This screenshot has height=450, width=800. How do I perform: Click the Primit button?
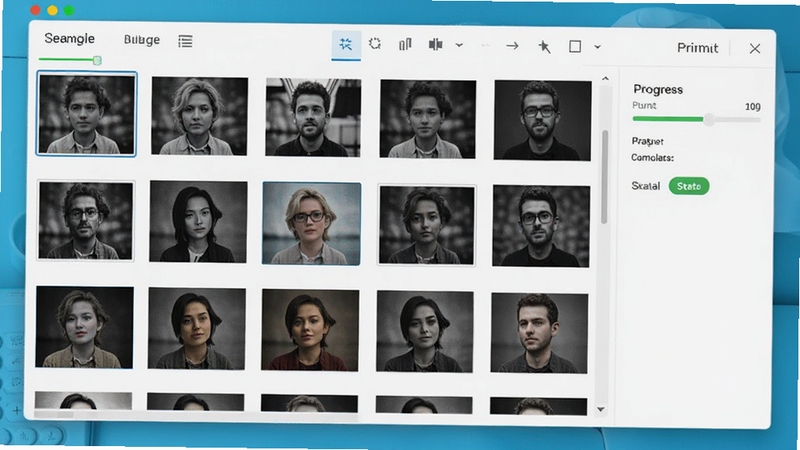click(x=697, y=48)
